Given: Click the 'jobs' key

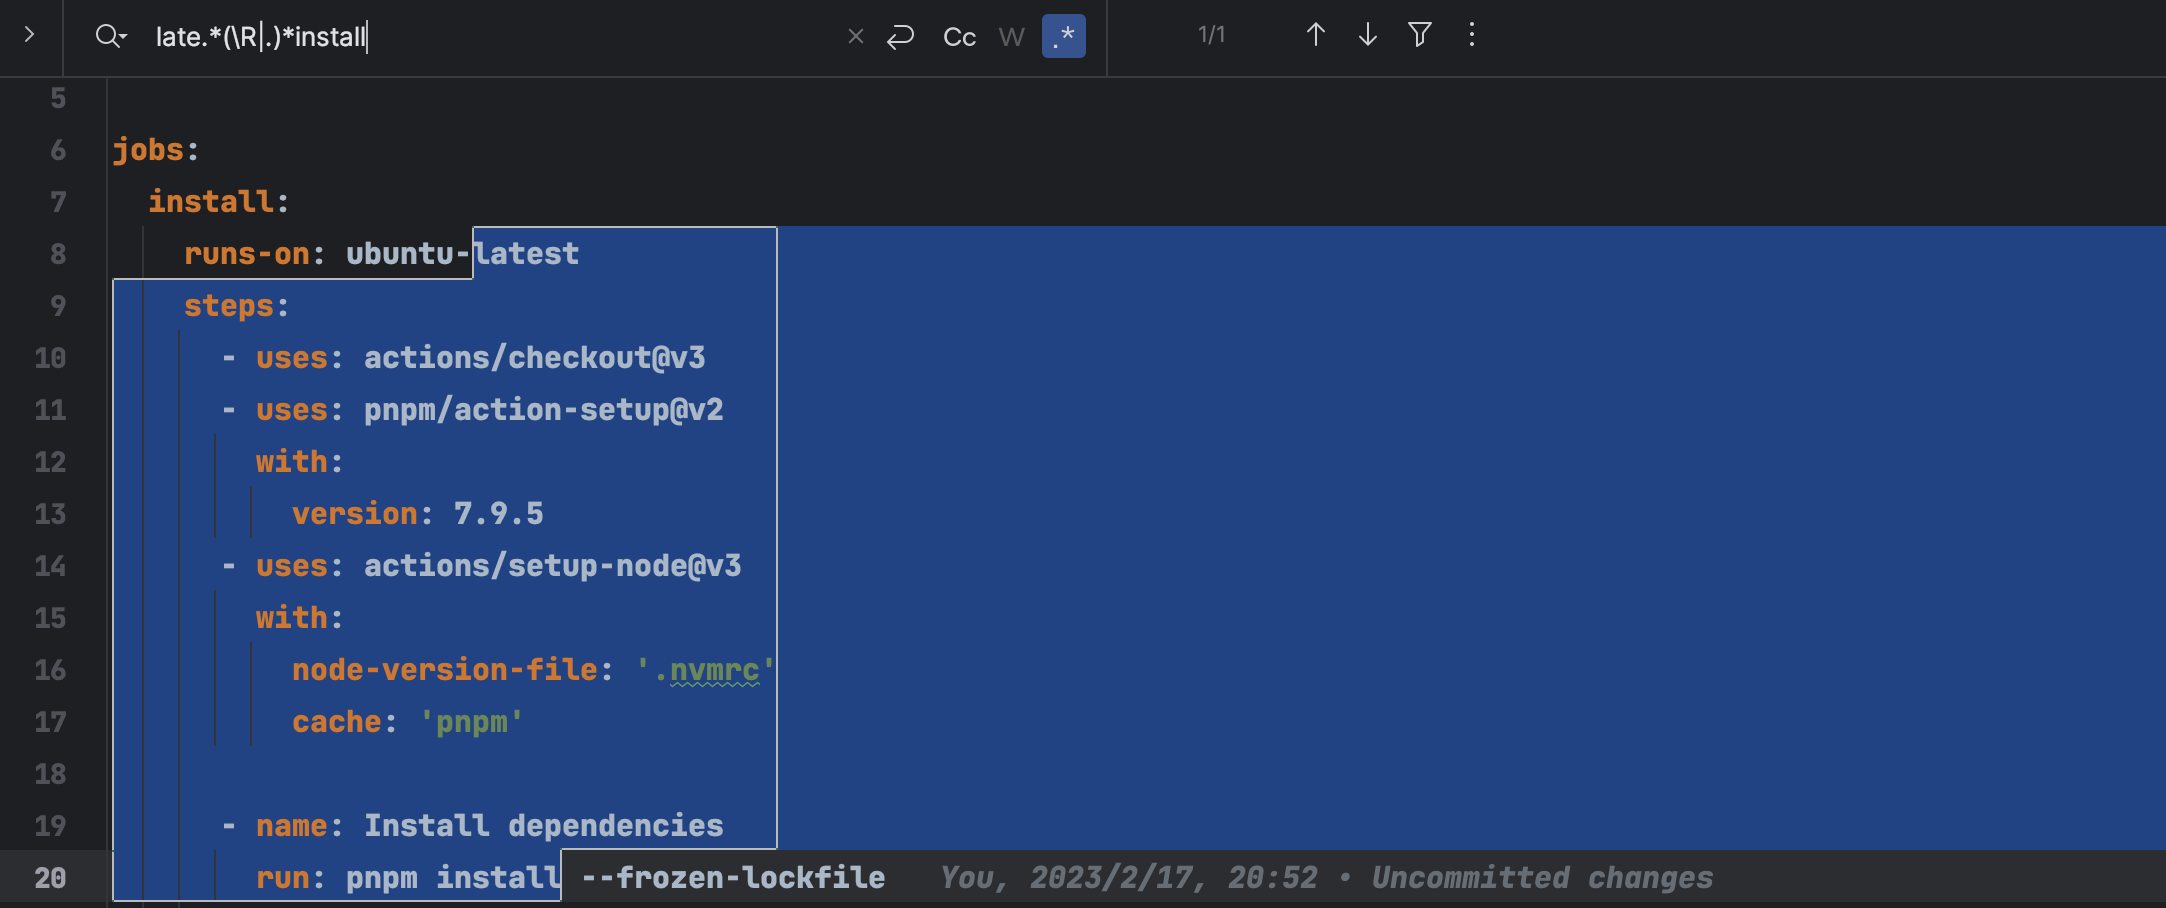Looking at the screenshot, I should coord(148,150).
